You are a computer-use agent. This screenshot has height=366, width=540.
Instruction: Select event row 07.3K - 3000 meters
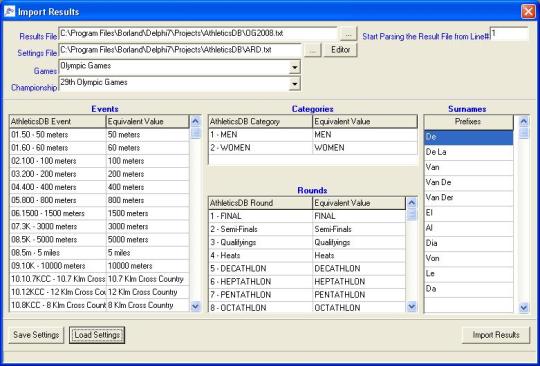point(100,227)
